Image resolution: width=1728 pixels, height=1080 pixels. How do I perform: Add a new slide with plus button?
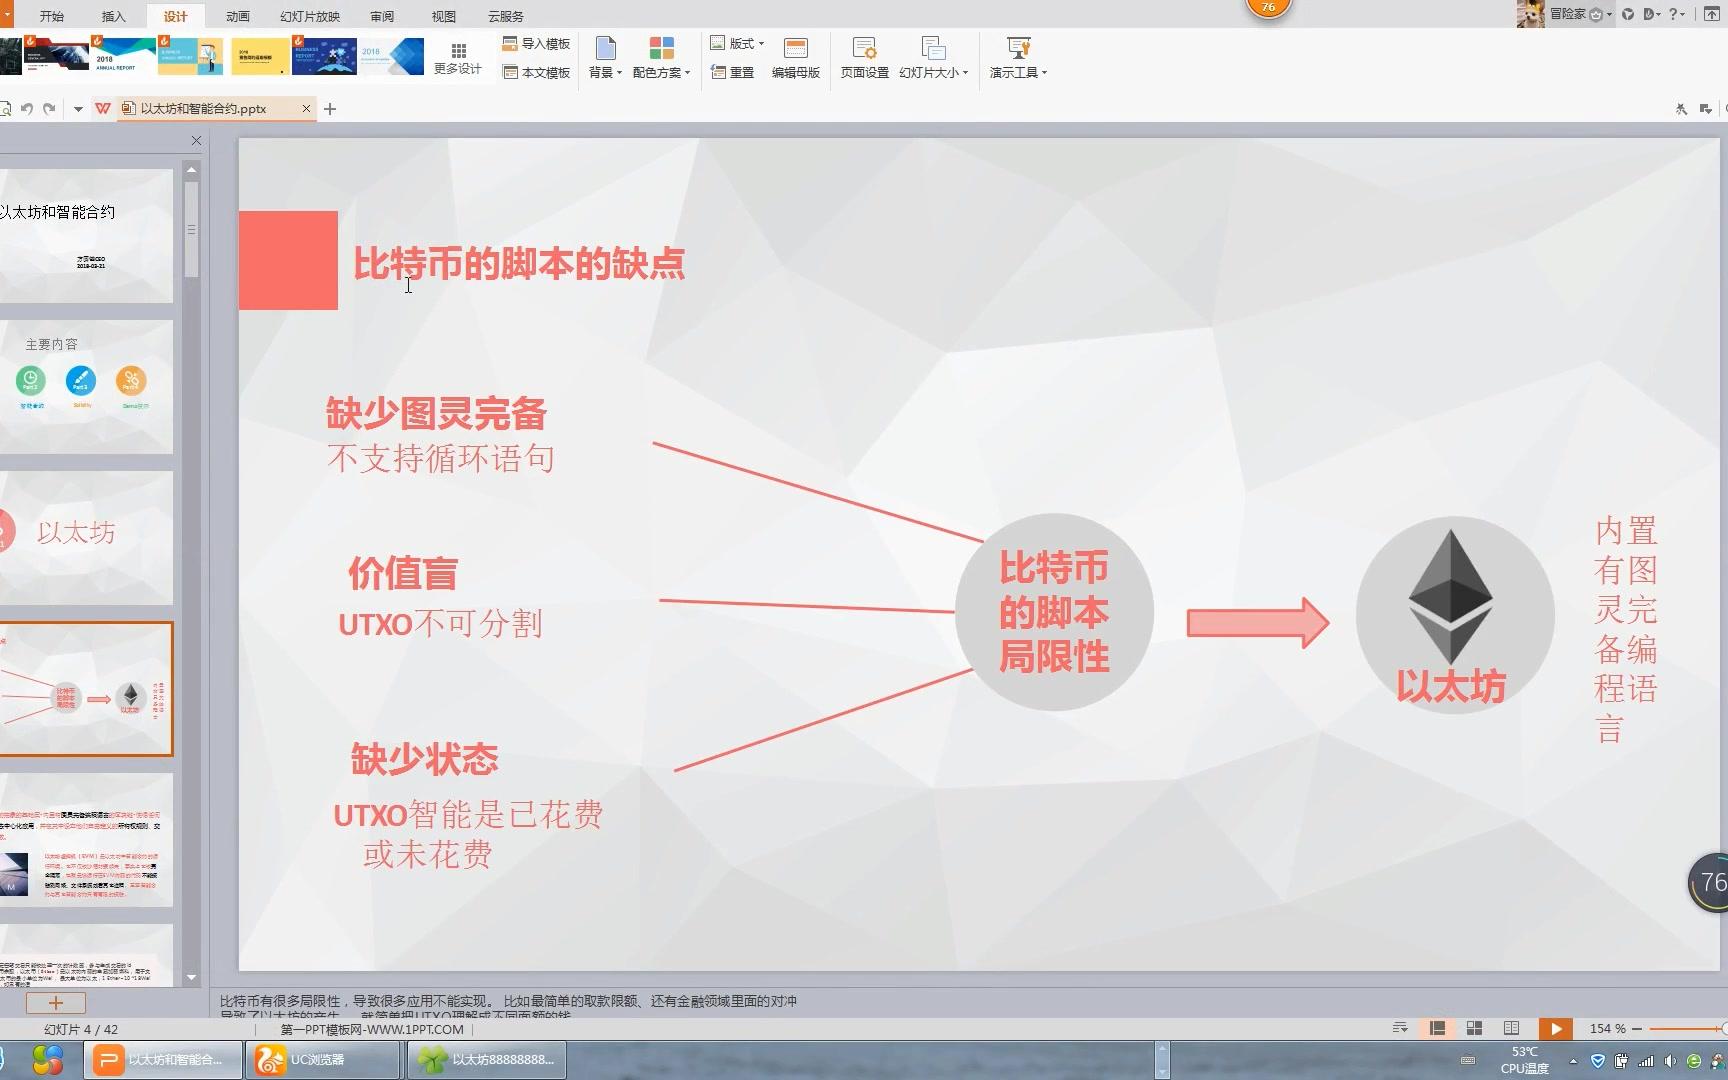tap(55, 1002)
